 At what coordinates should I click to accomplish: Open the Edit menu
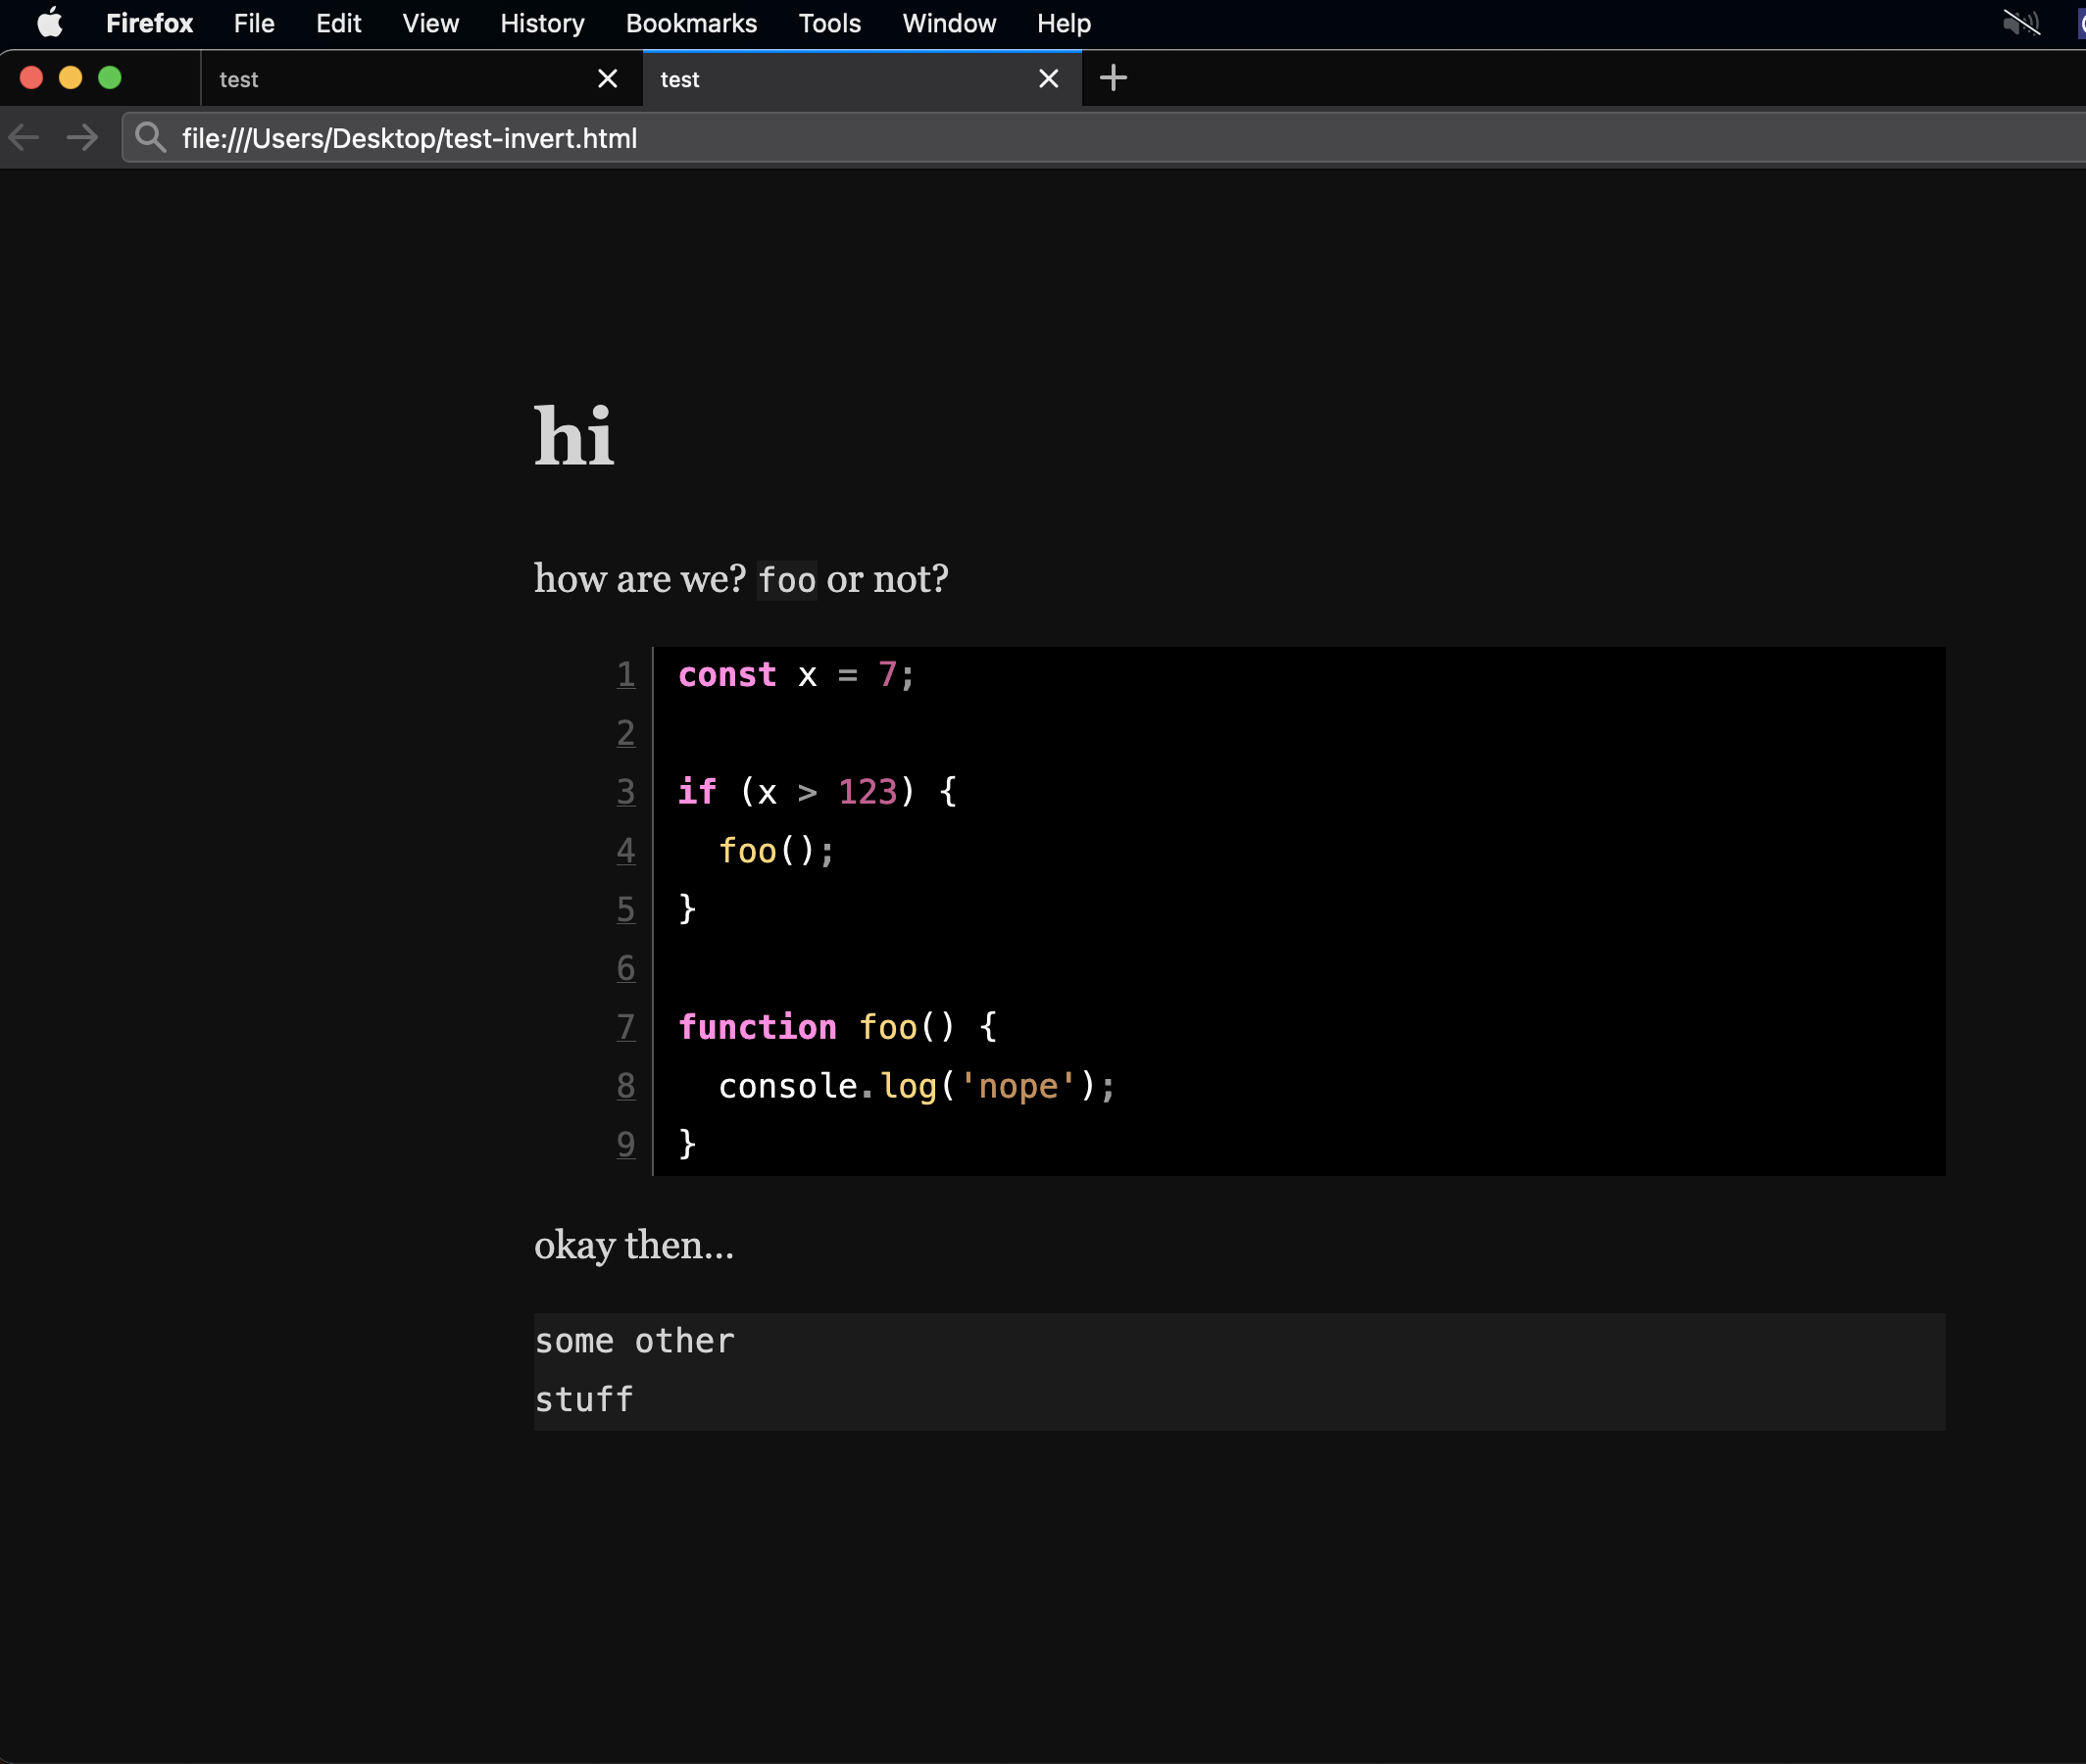(x=338, y=23)
